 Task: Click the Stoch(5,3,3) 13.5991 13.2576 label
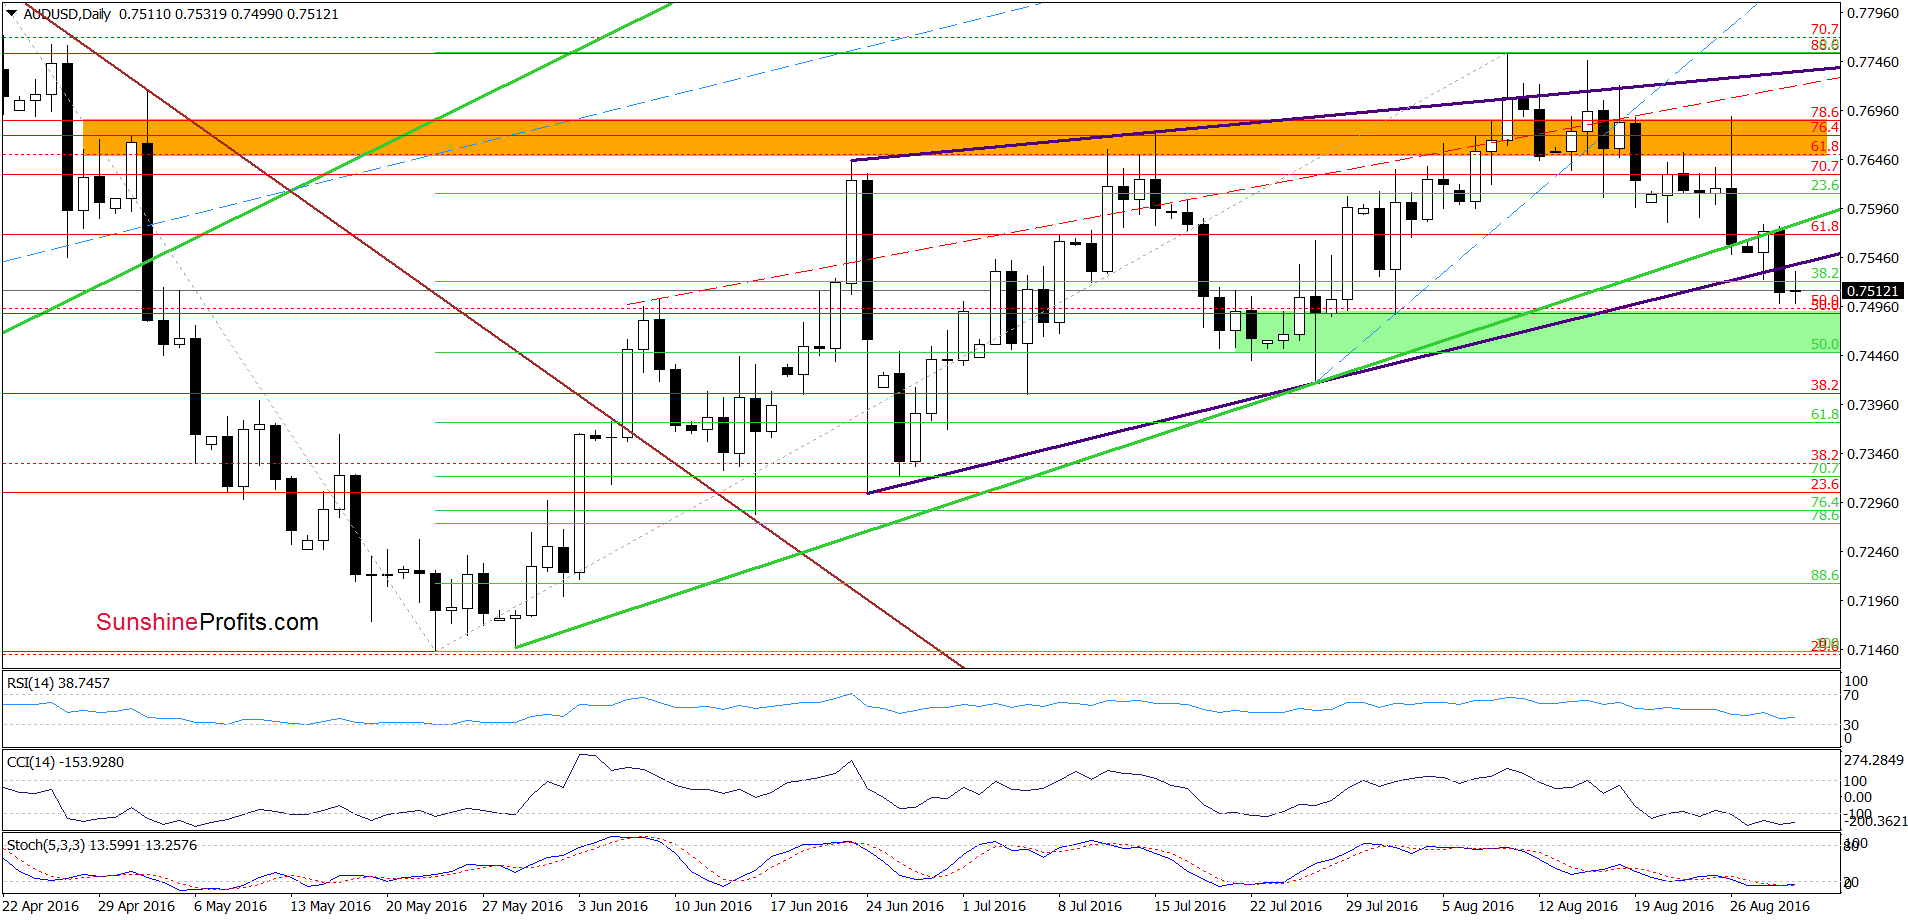coord(101,845)
